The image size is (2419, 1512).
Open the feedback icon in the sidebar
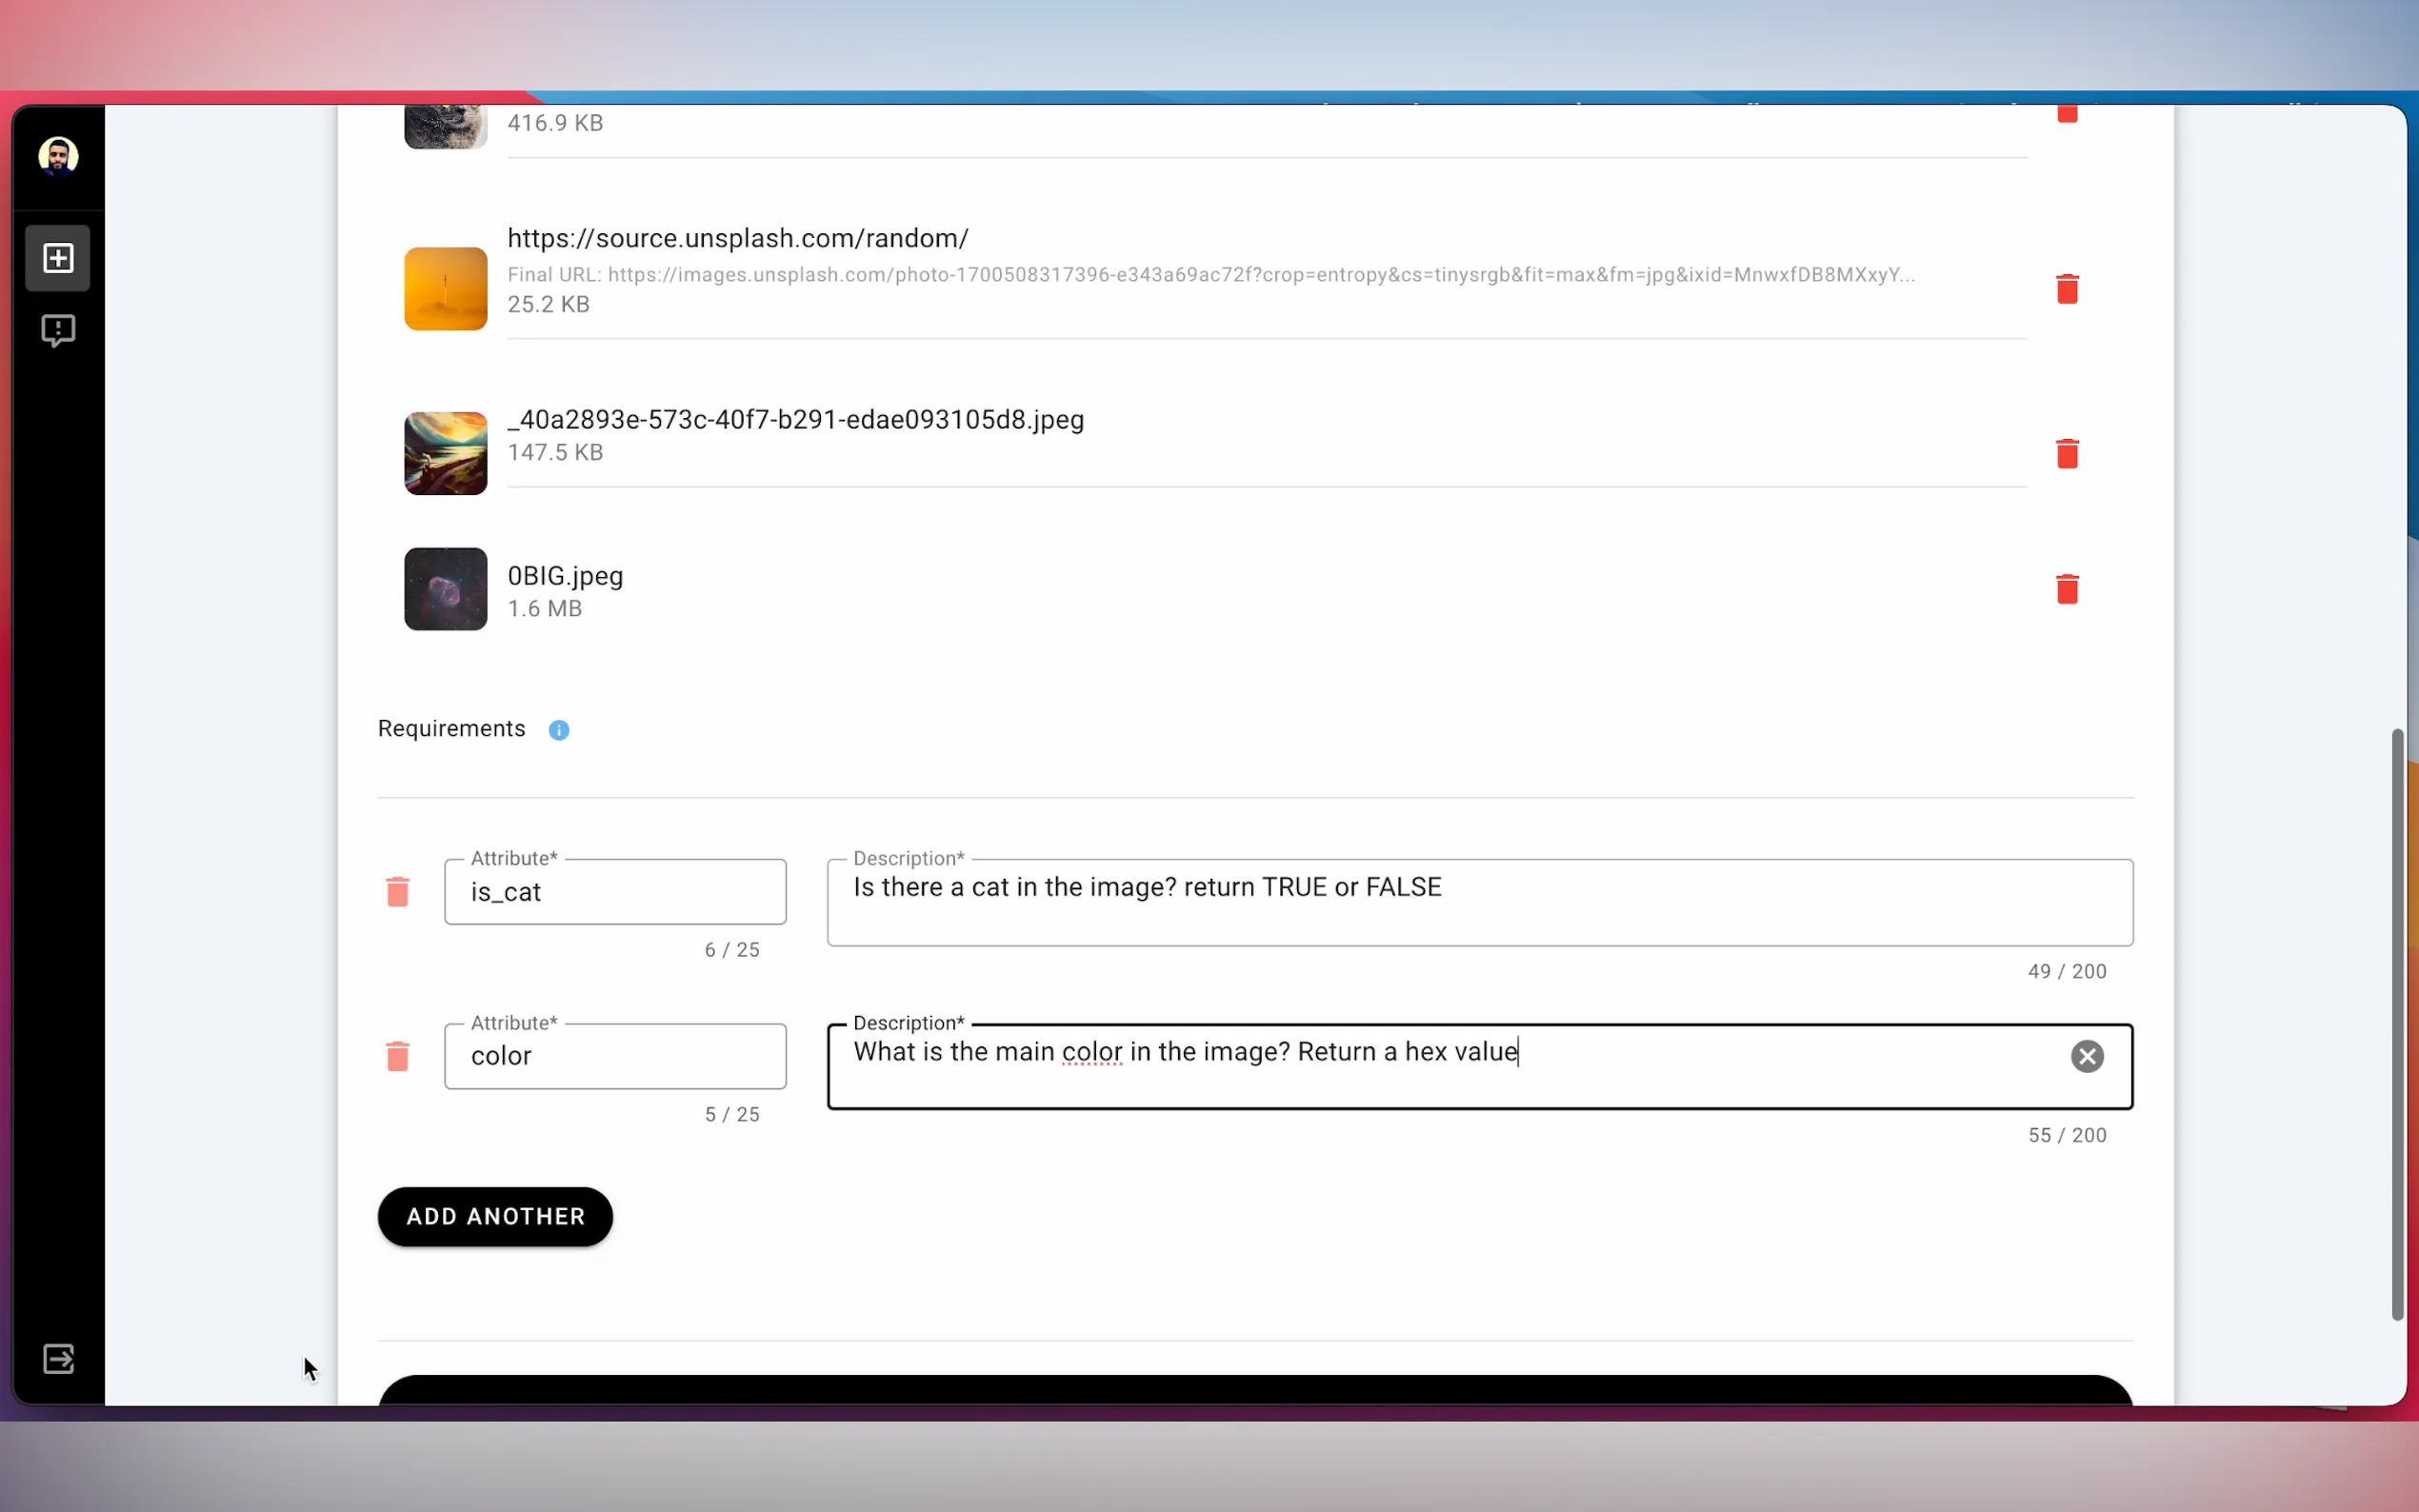58,330
